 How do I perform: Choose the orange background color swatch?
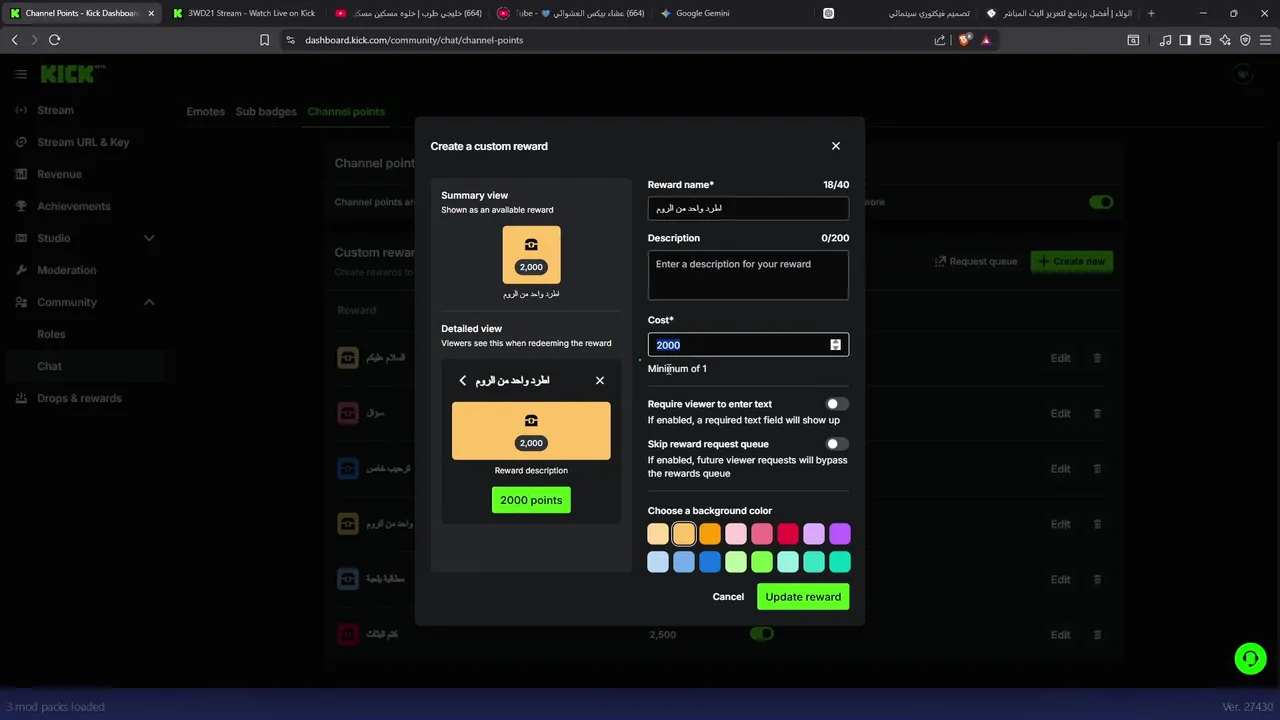point(710,534)
